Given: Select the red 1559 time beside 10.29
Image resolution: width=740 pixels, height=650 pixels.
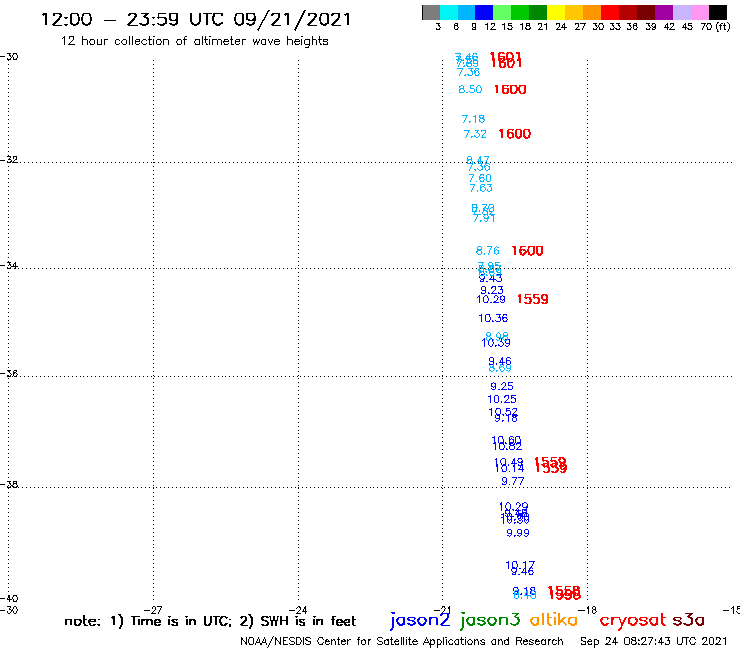Looking at the screenshot, I should [x=533, y=299].
